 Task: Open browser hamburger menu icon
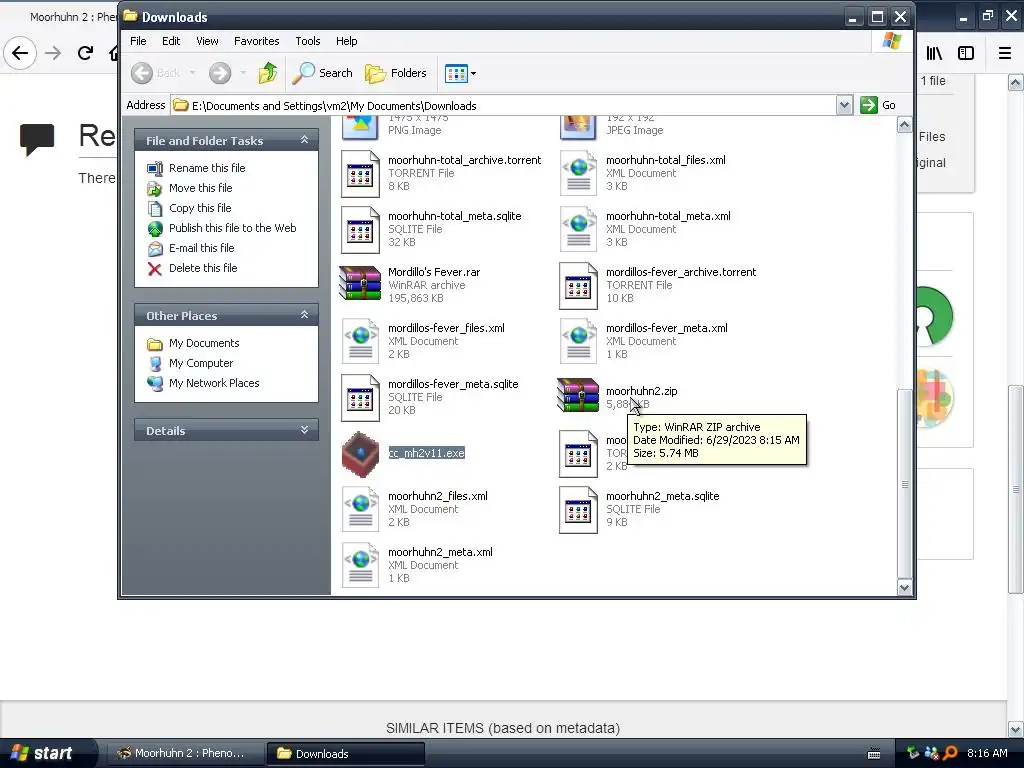pyautogui.click(x=1005, y=53)
